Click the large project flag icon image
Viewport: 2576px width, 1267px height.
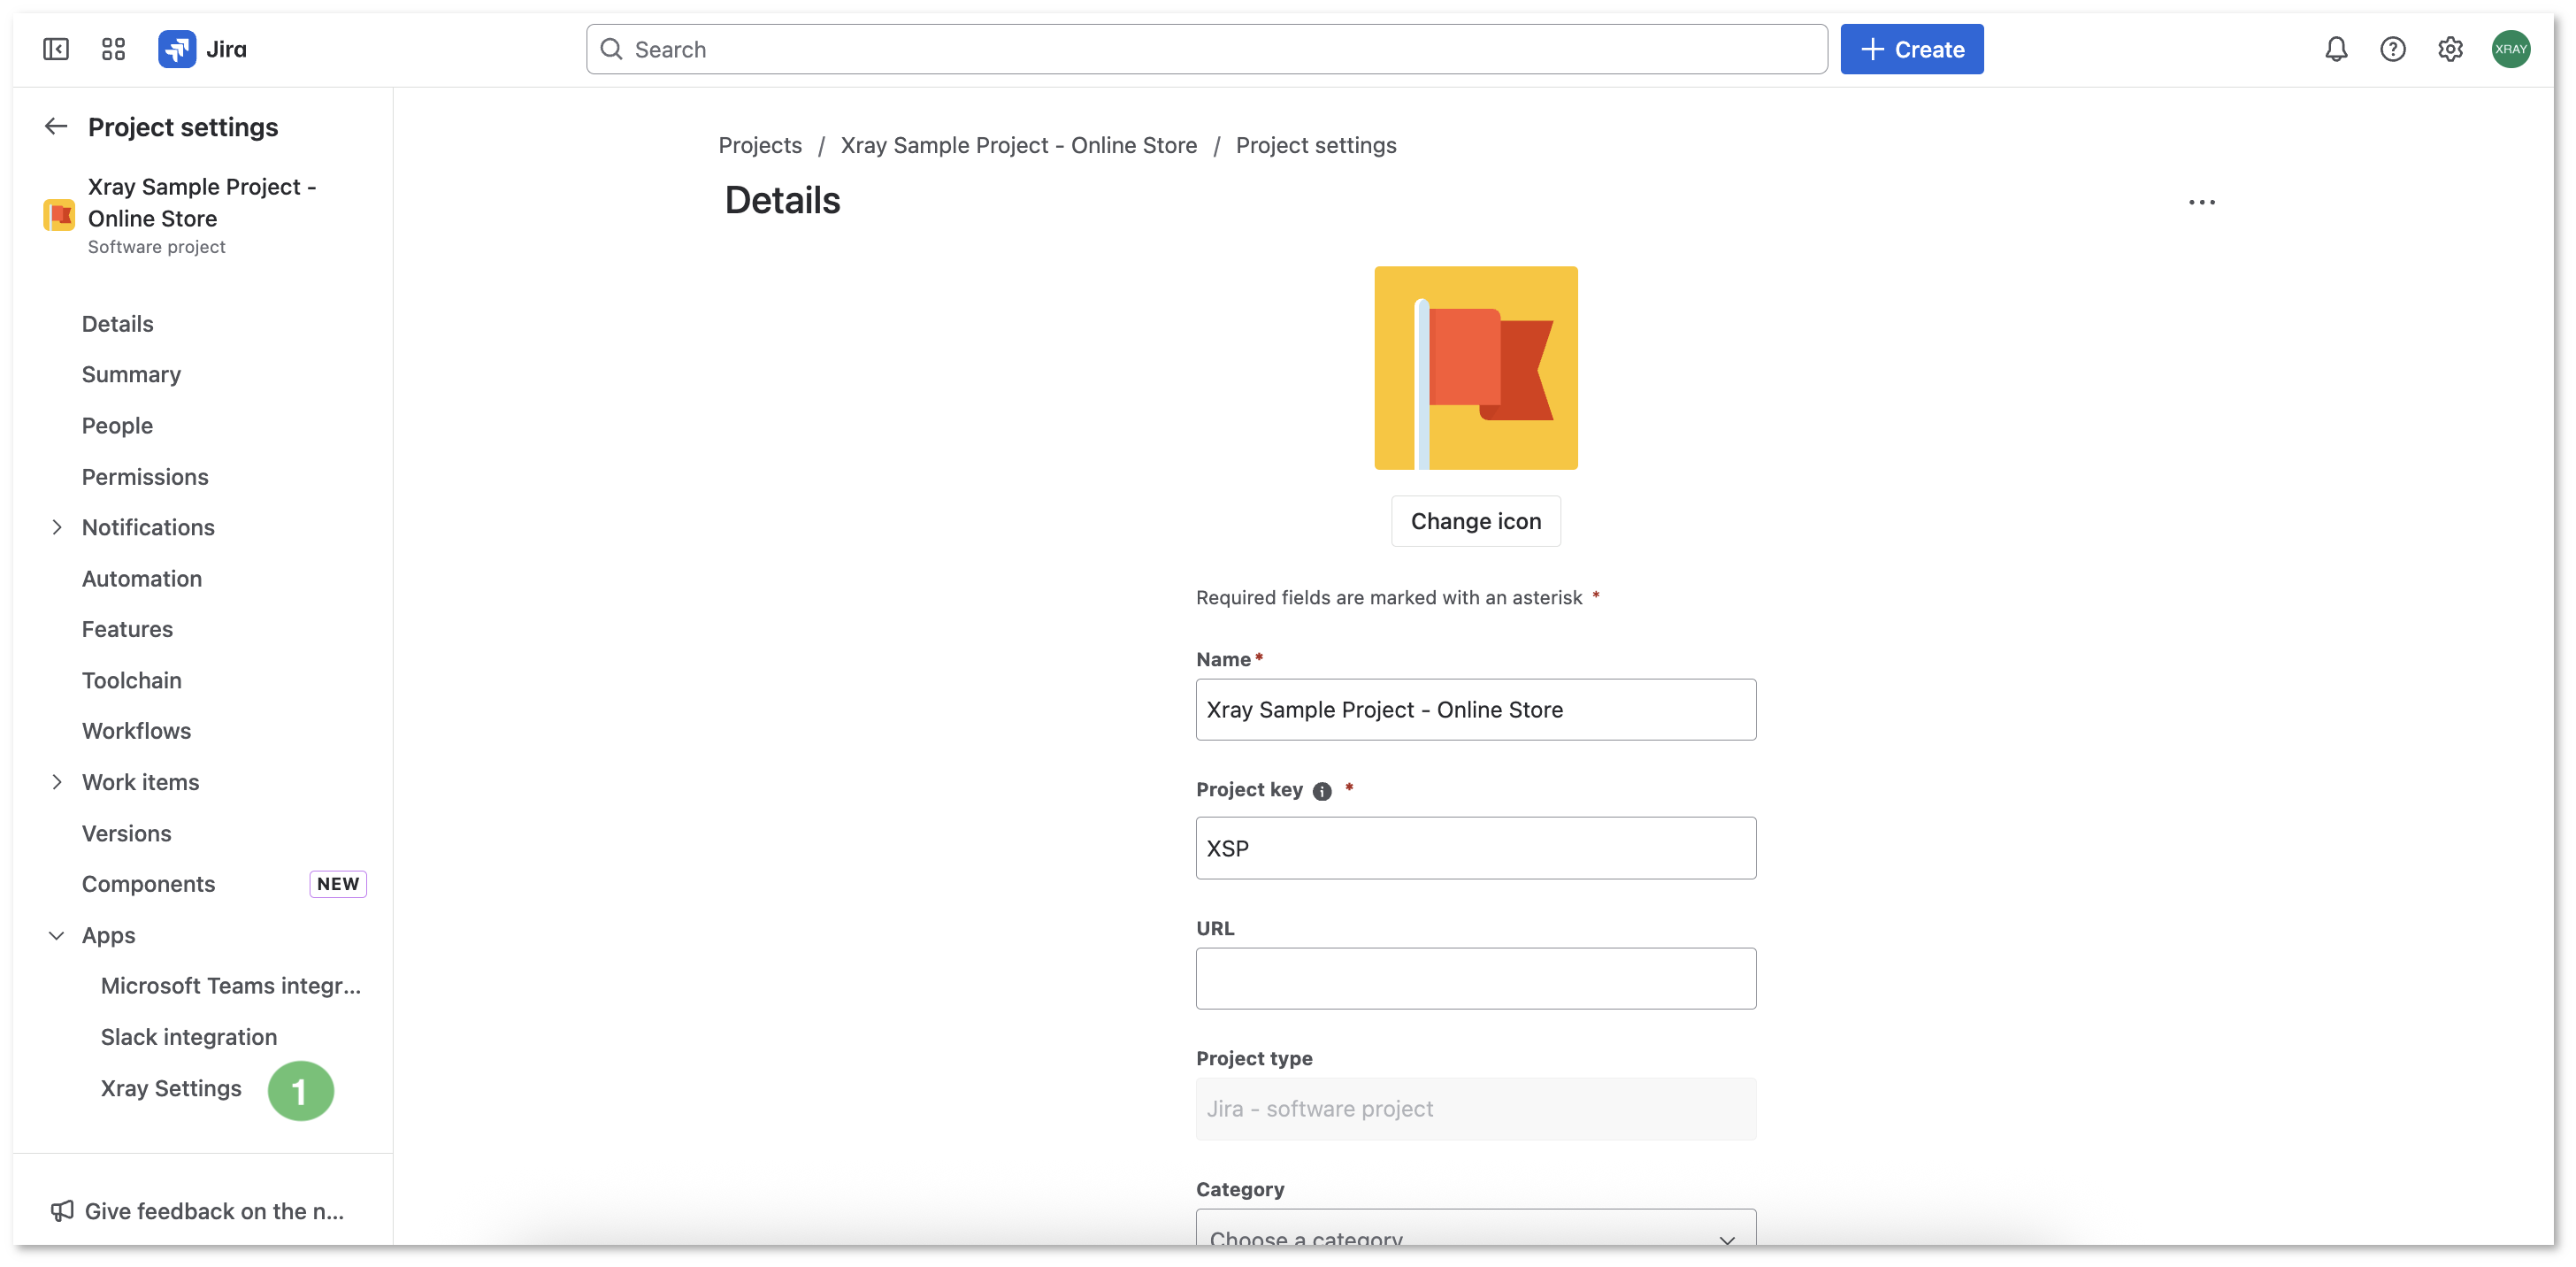[1475, 367]
